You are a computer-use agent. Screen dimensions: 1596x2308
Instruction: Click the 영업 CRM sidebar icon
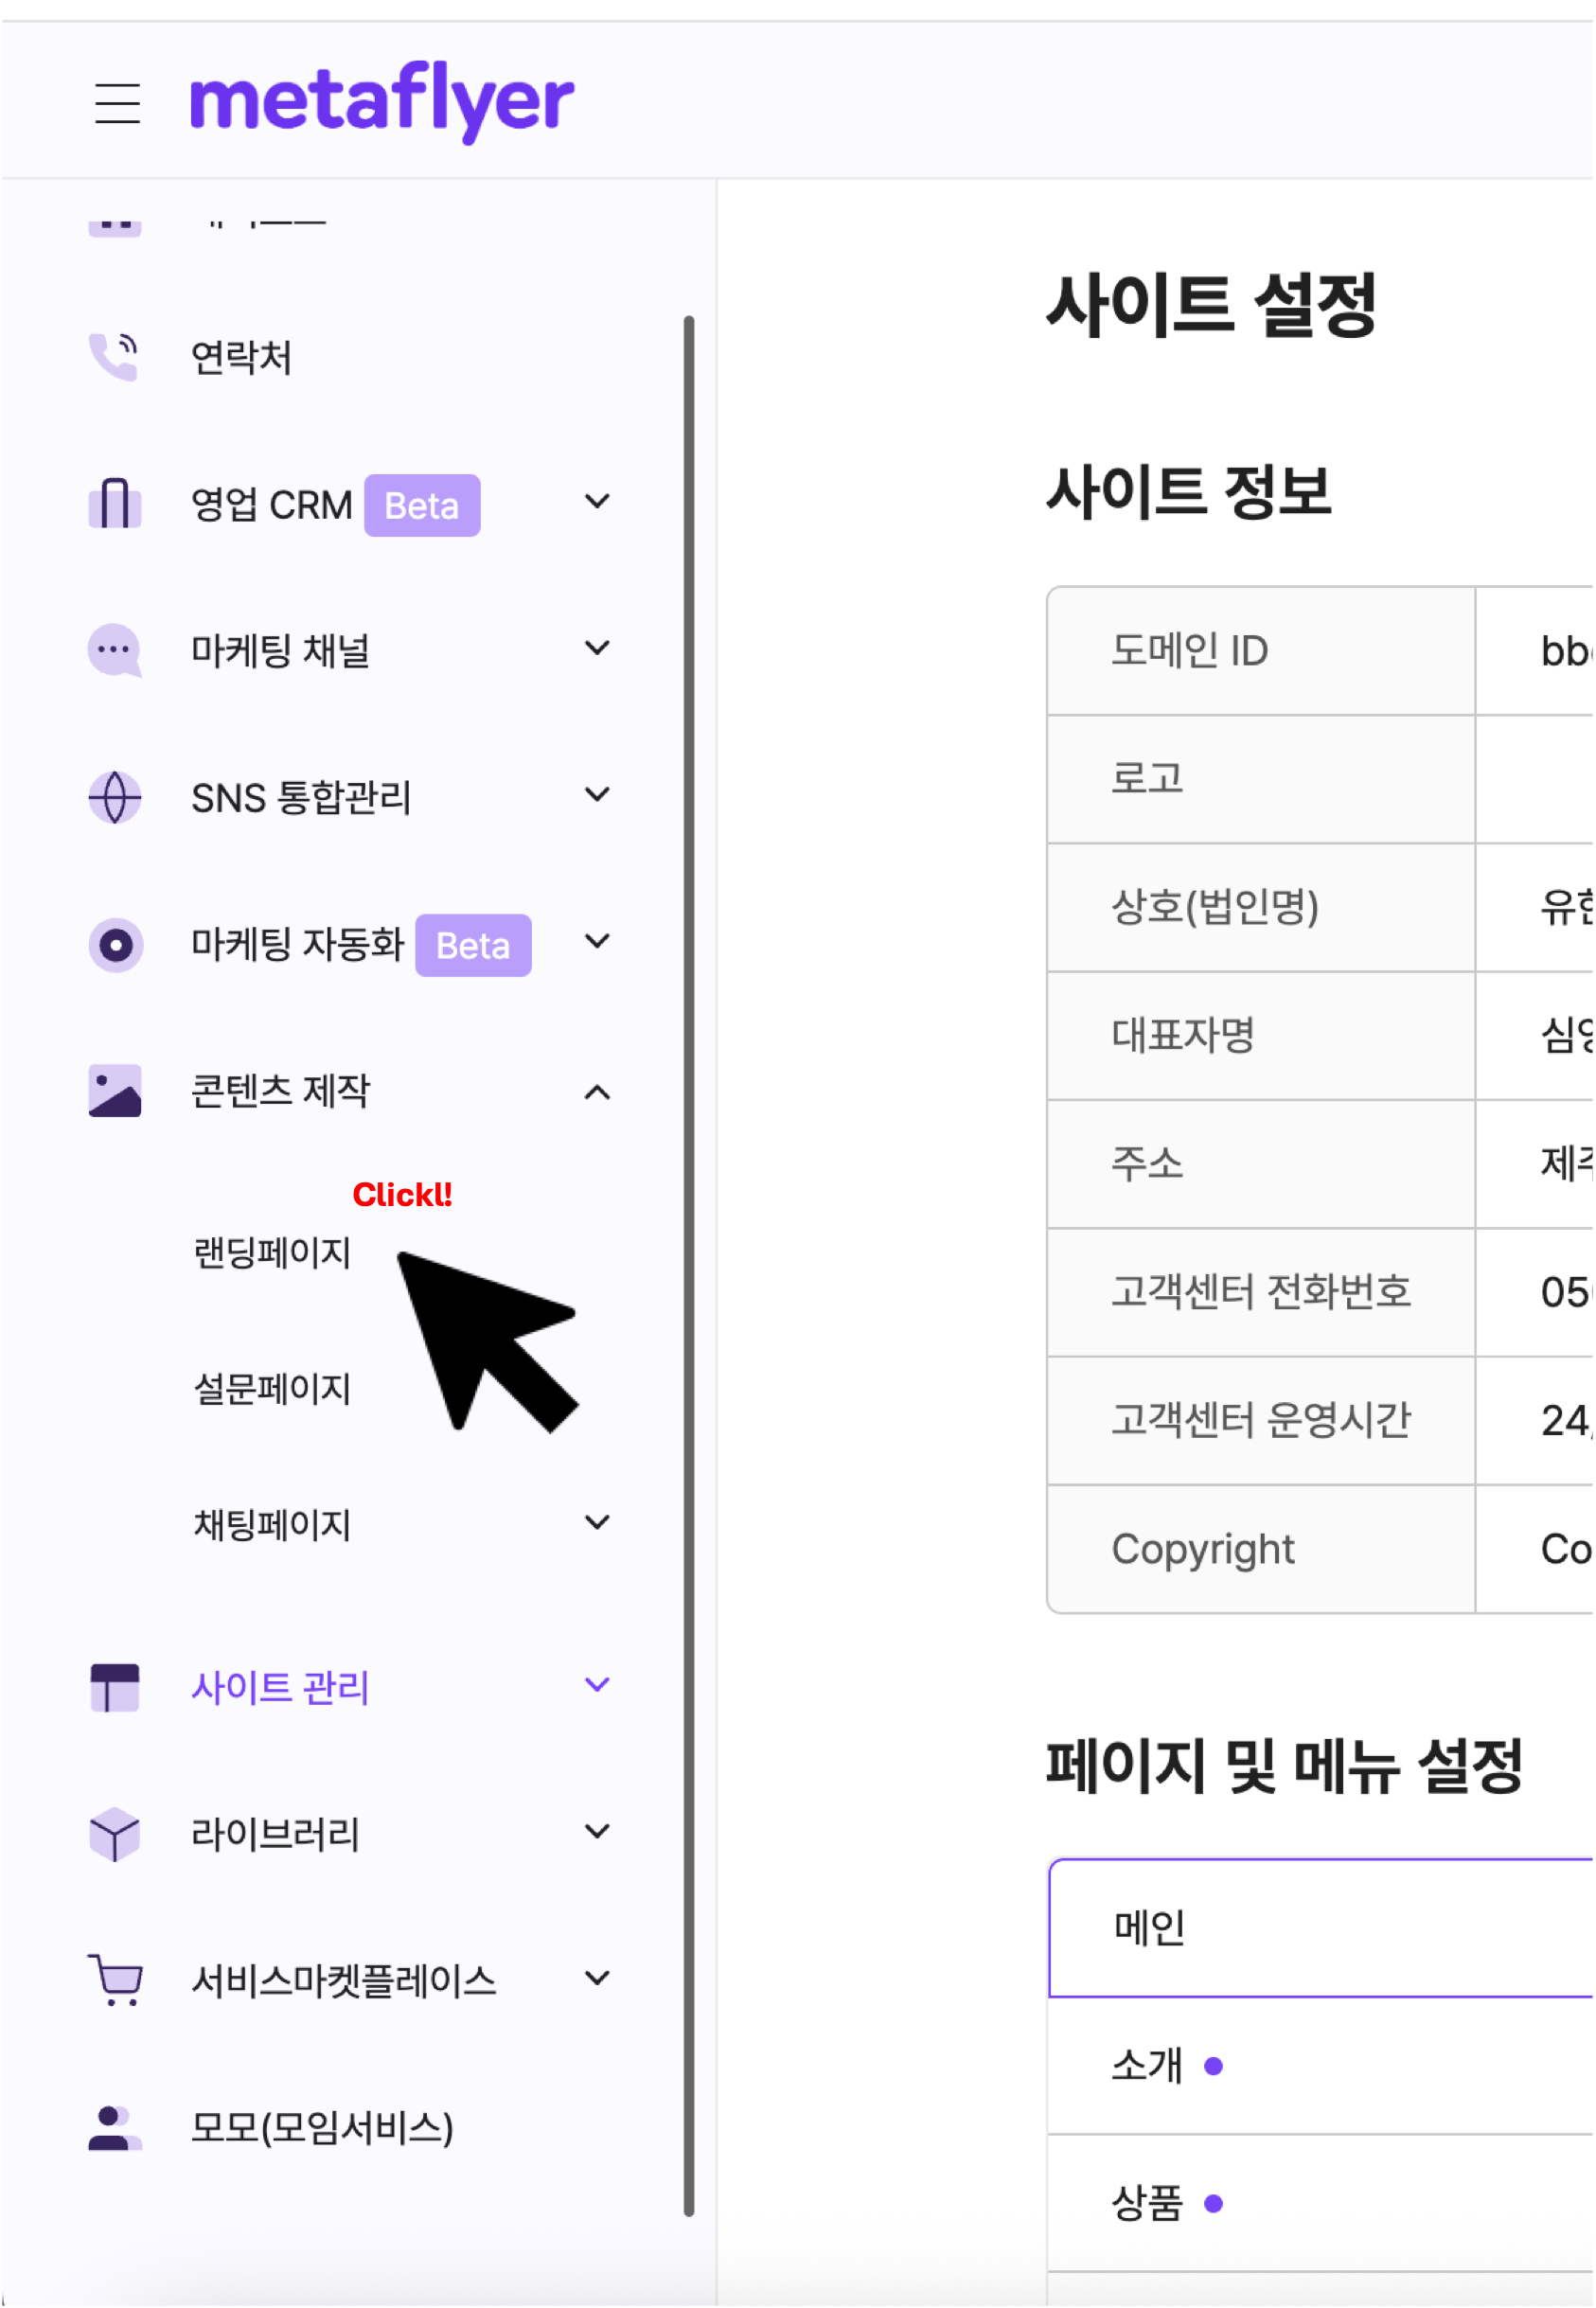coord(114,503)
